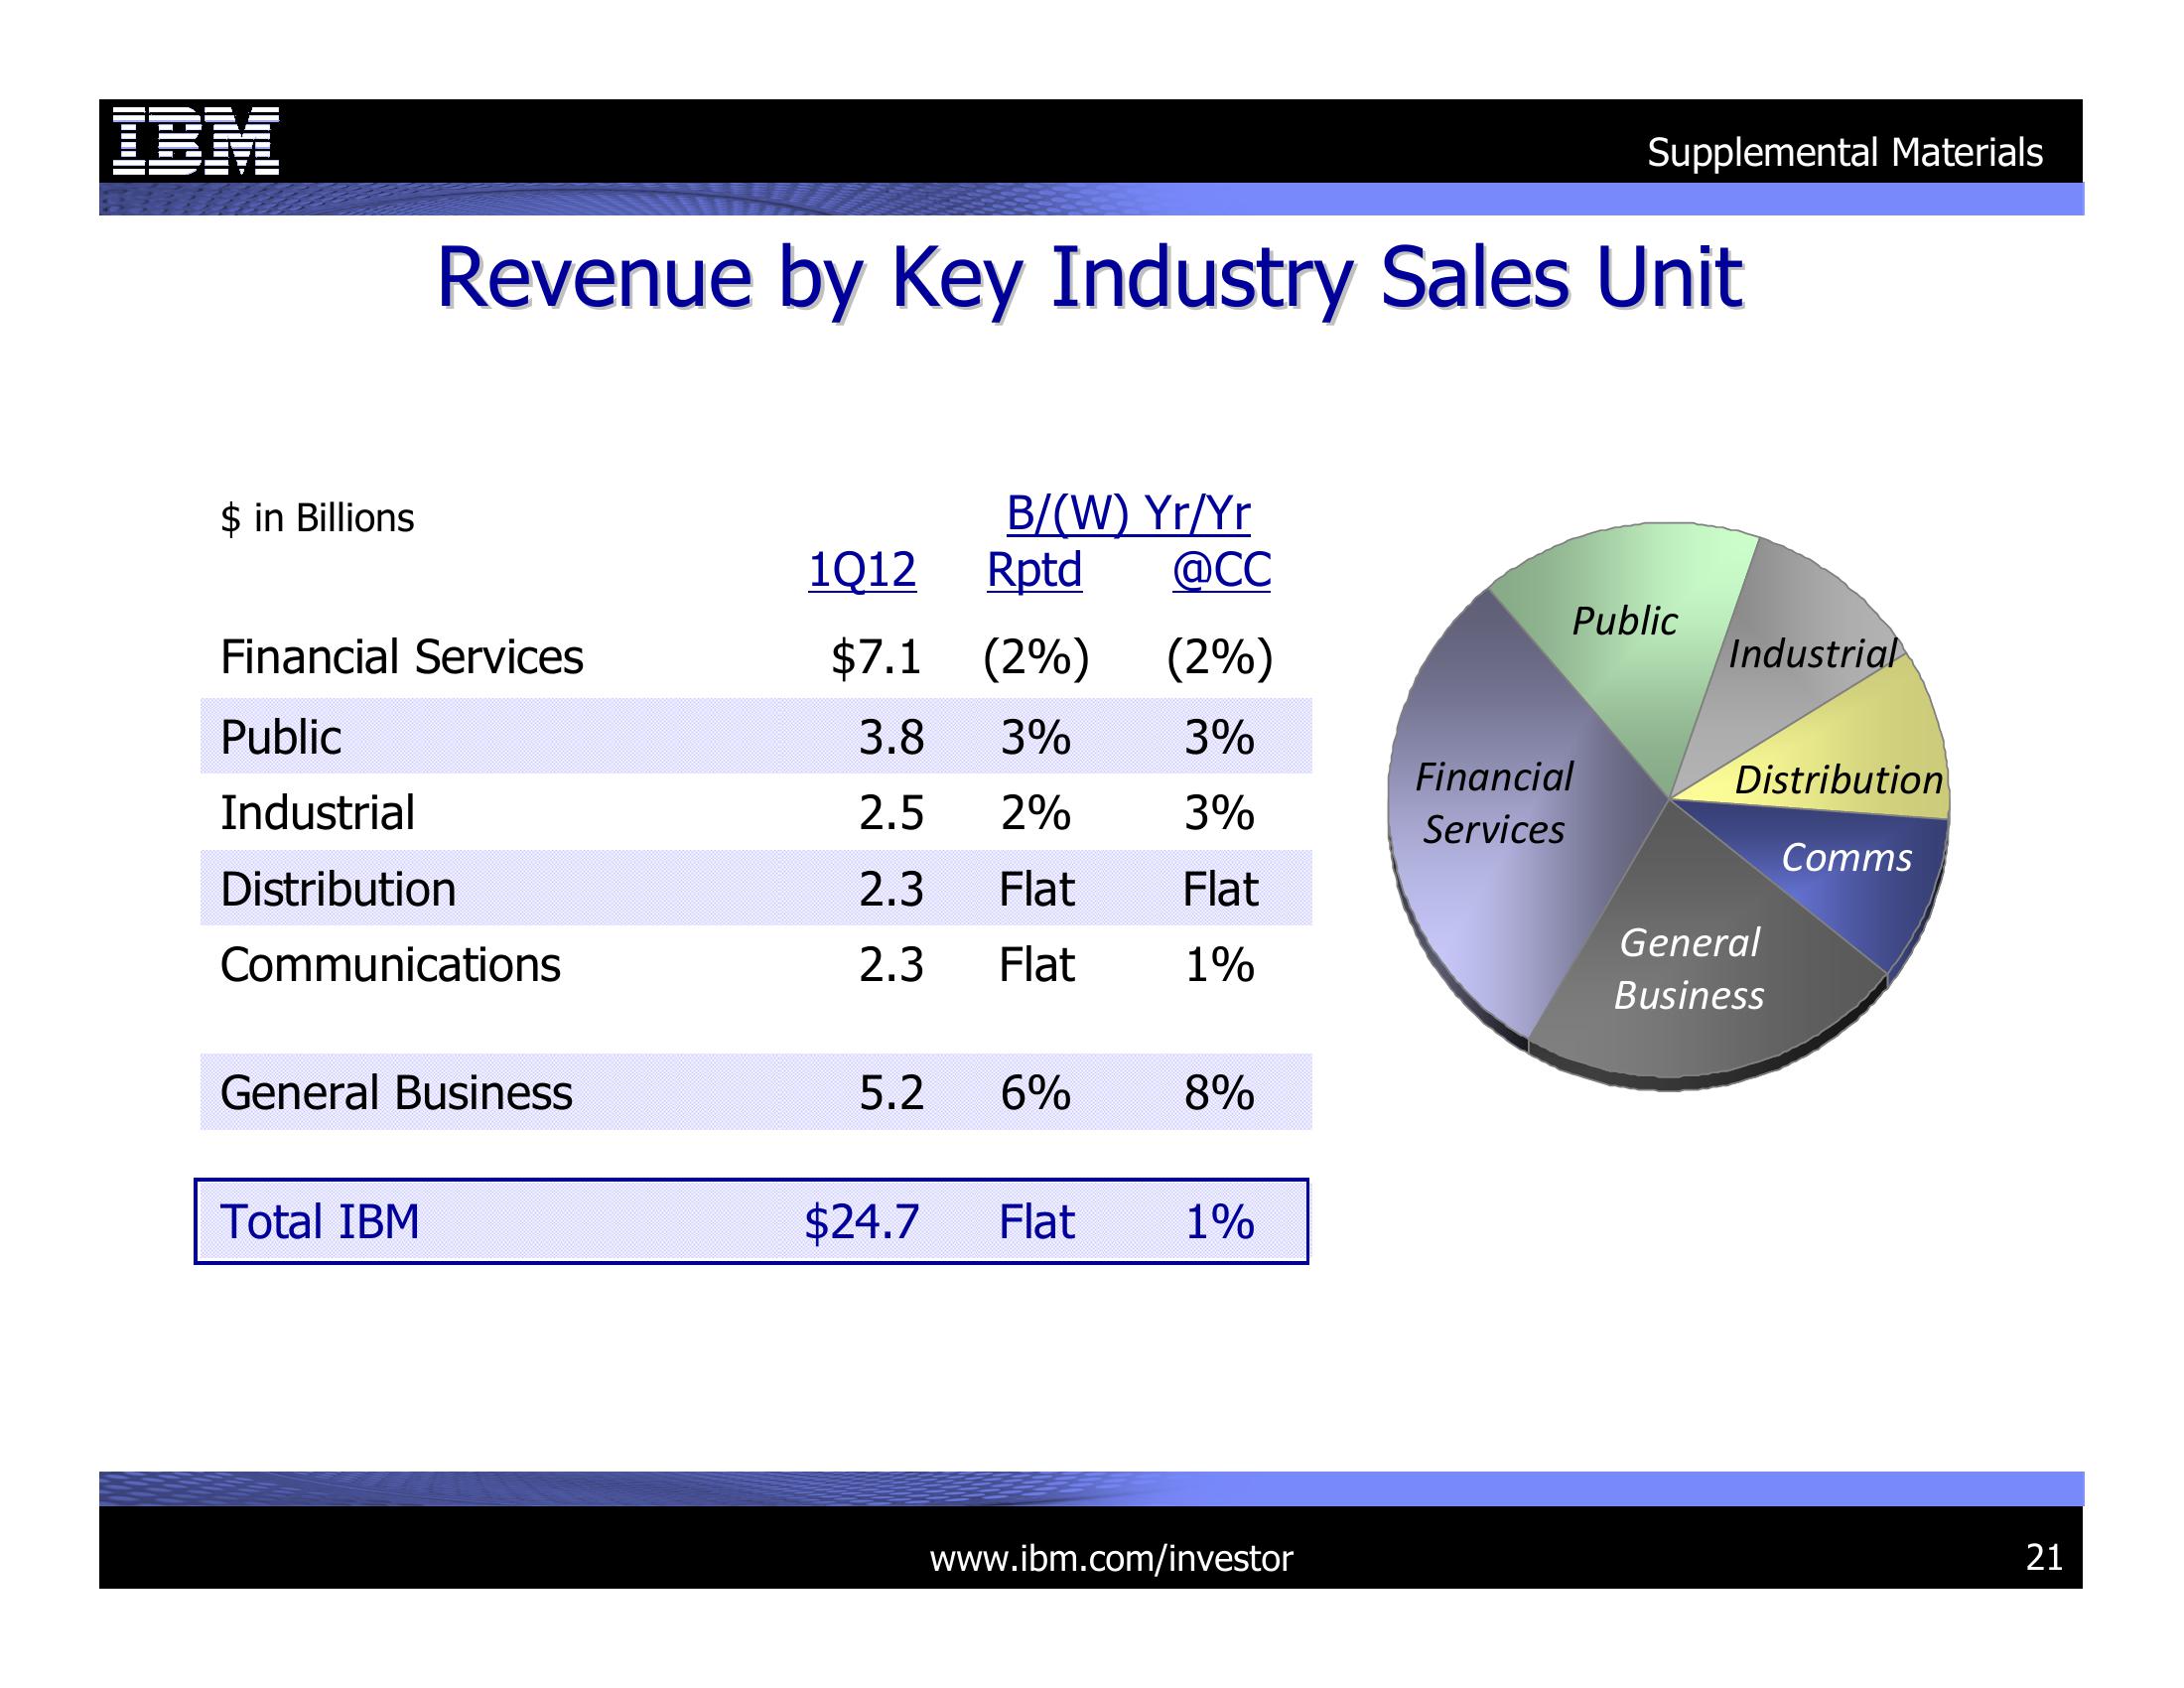The image size is (2184, 1688).
Task: Select the 'Total IBM' row label
Action: 320,1221
